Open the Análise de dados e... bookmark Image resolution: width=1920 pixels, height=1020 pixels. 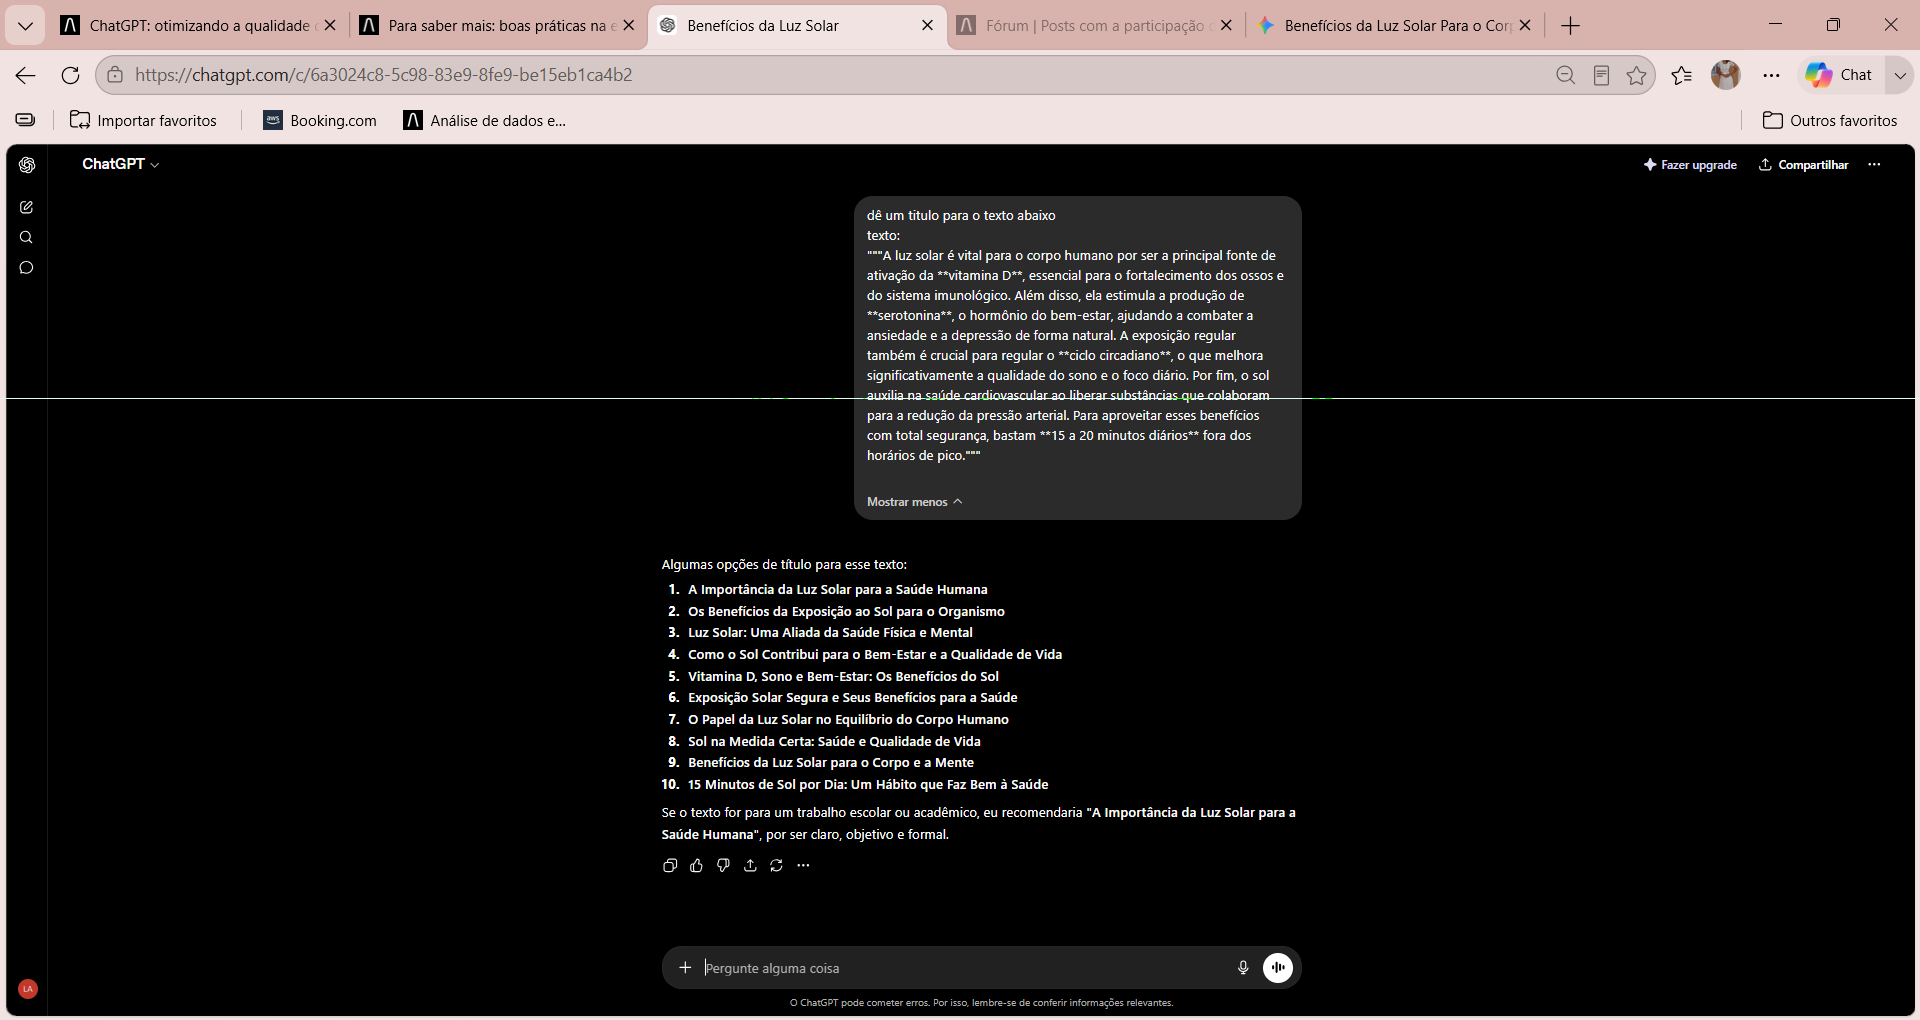[485, 121]
